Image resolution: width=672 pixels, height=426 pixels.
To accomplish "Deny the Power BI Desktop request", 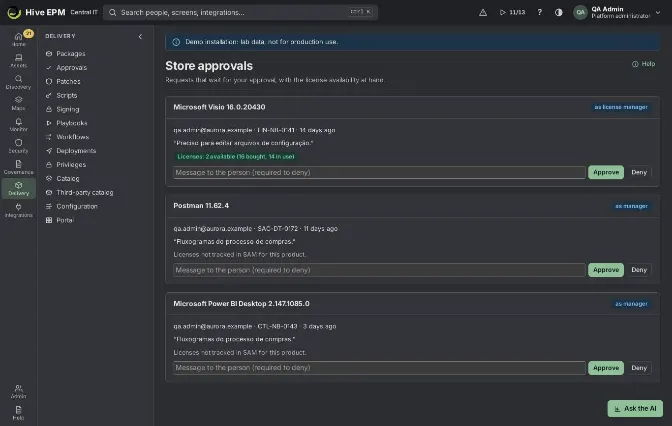I will coord(639,368).
